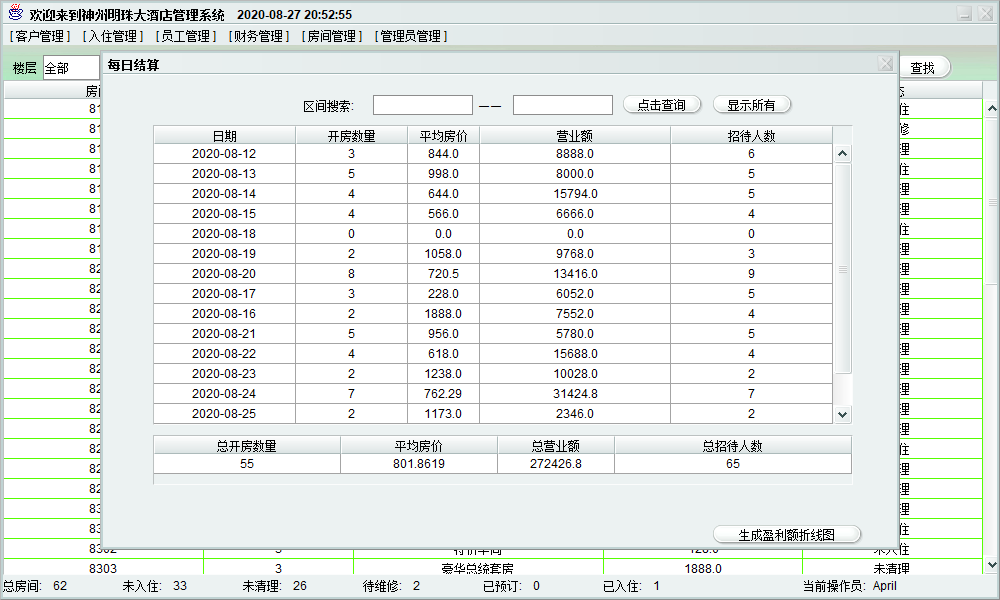This screenshot has height=600, width=1000.
Task: Click the 720.5 average price cell
Action: pos(443,274)
